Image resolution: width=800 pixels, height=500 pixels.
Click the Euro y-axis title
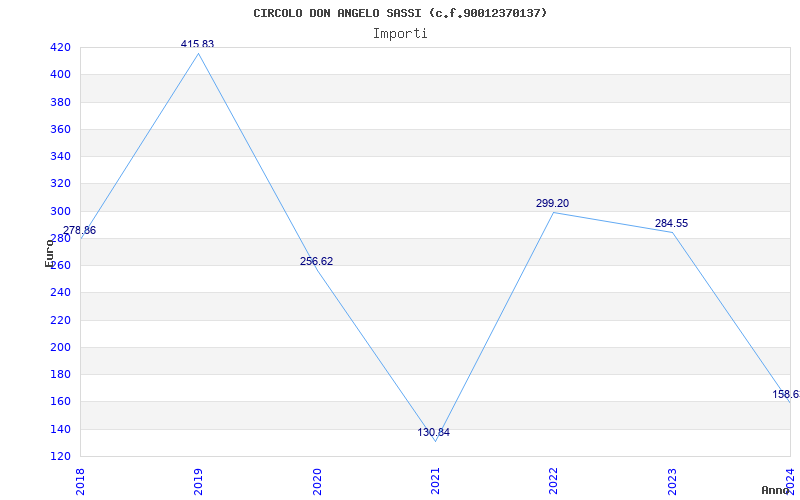49,254
